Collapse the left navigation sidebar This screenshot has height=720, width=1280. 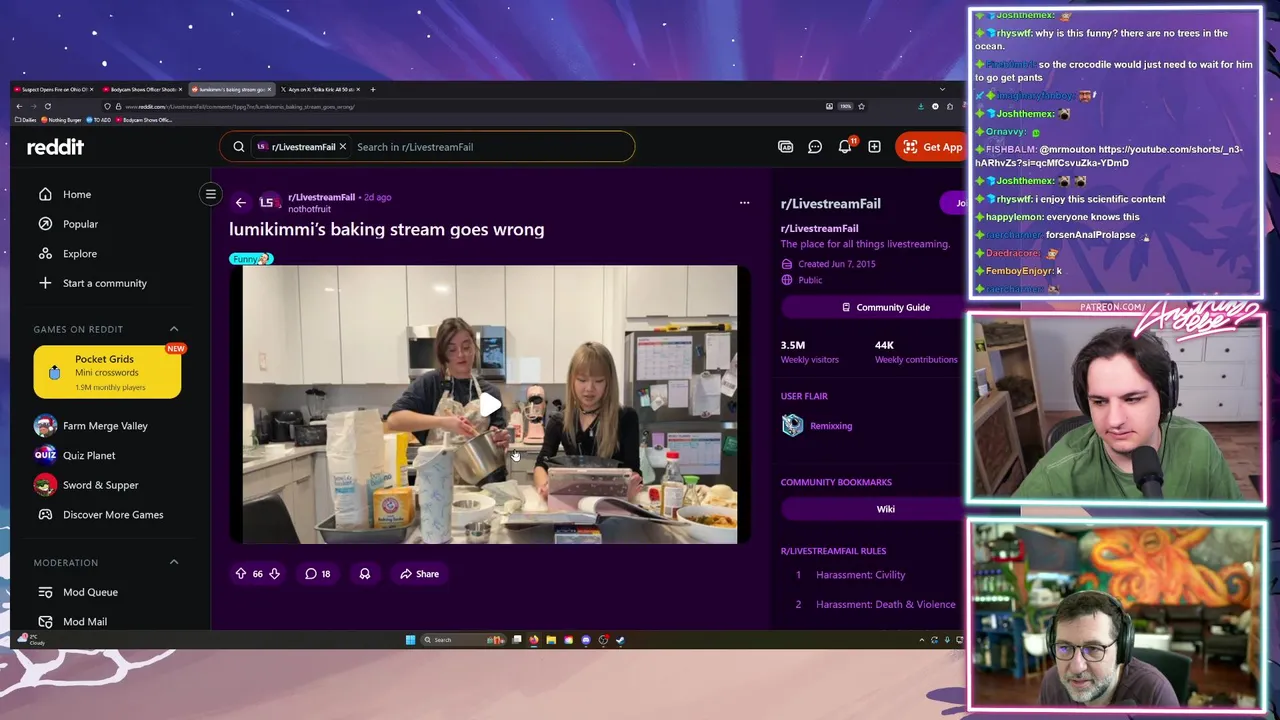[x=211, y=194]
